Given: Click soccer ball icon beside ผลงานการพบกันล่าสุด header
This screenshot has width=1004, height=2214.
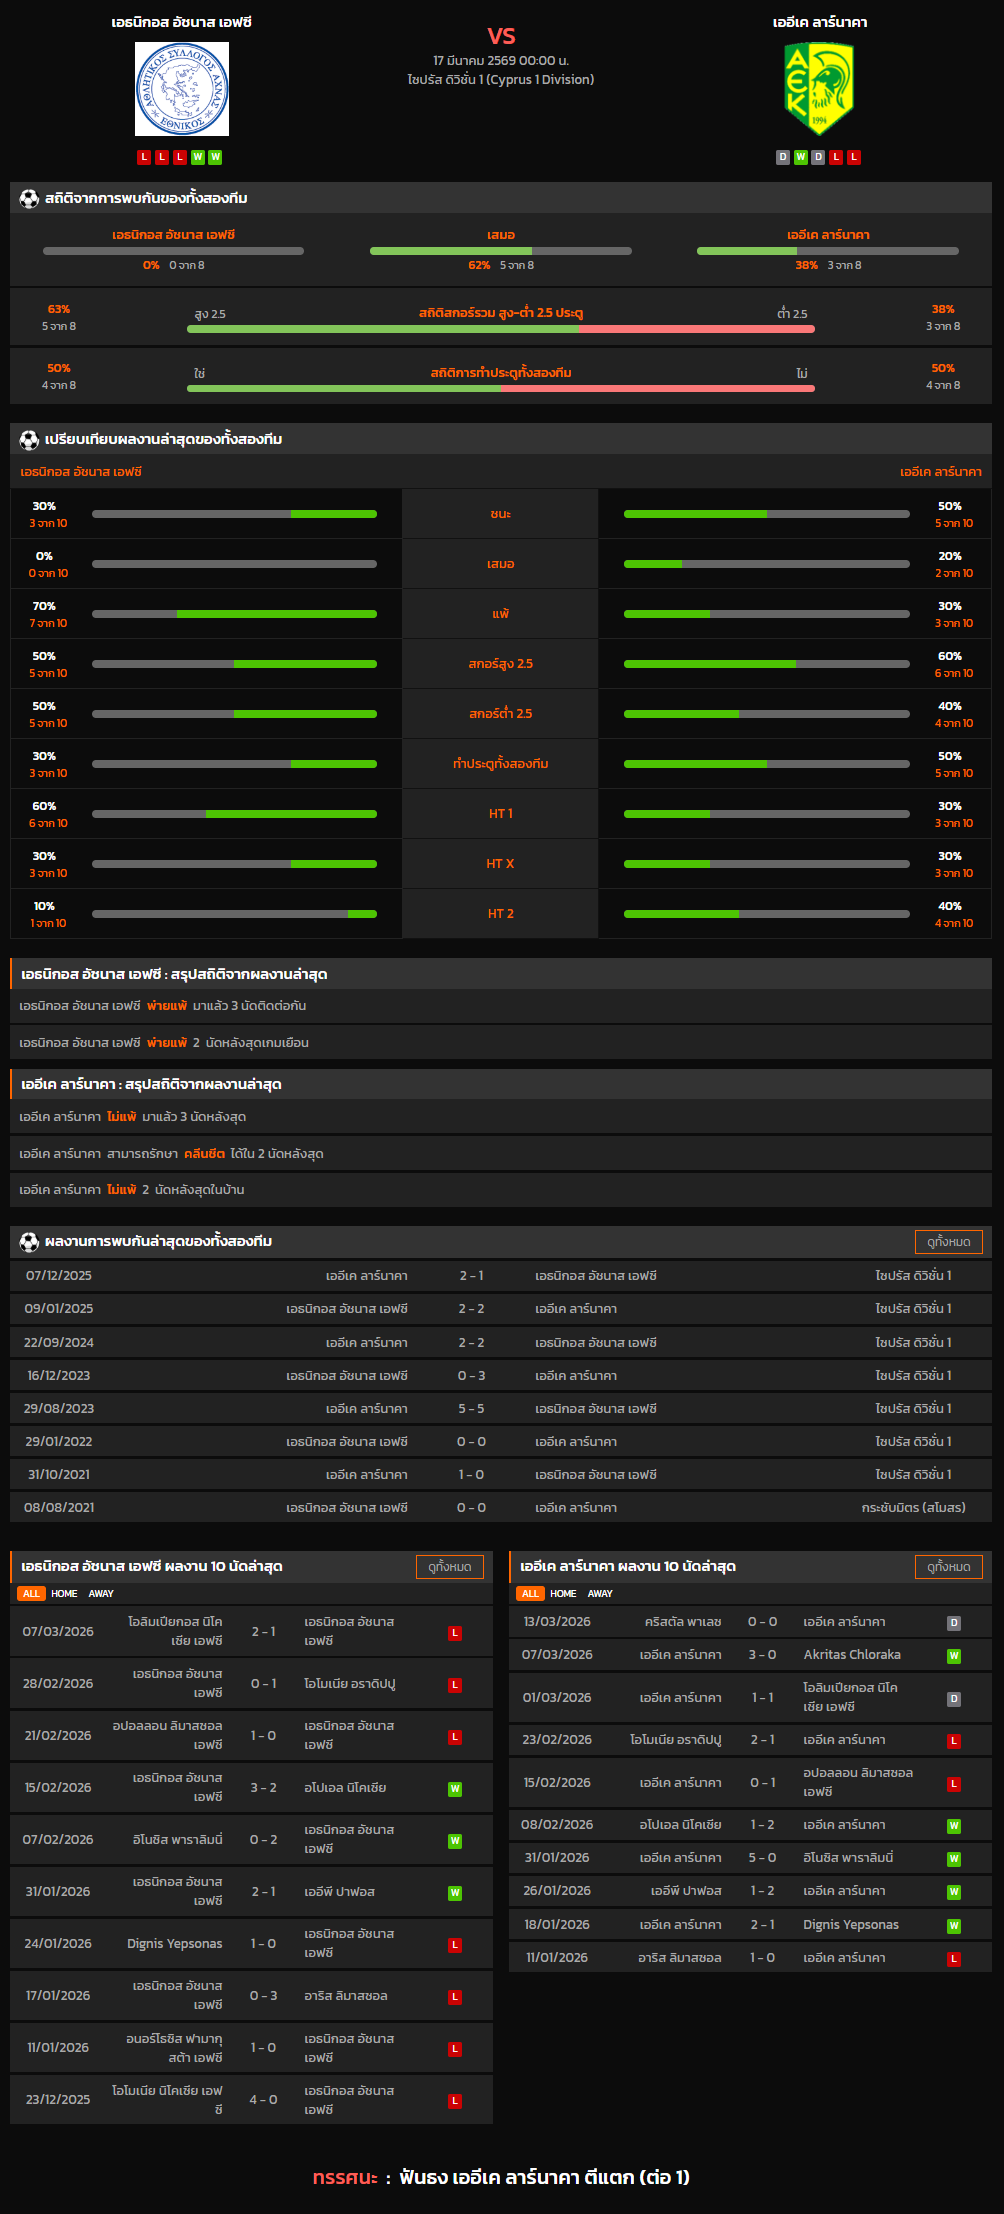Looking at the screenshot, I should click(29, 1242).
